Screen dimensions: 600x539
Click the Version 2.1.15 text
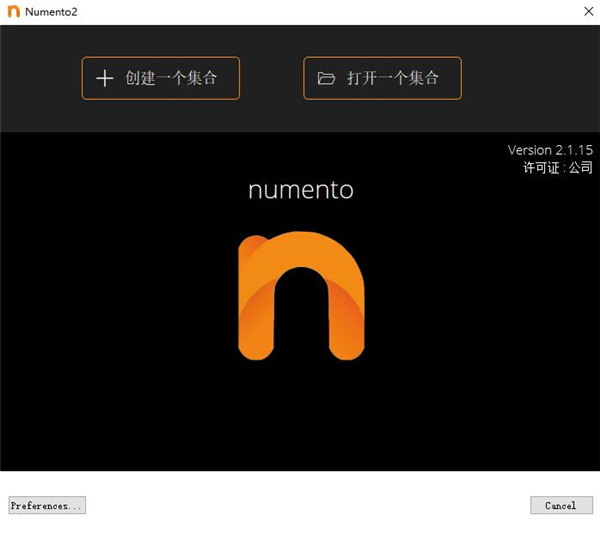[x=550, y=150]
